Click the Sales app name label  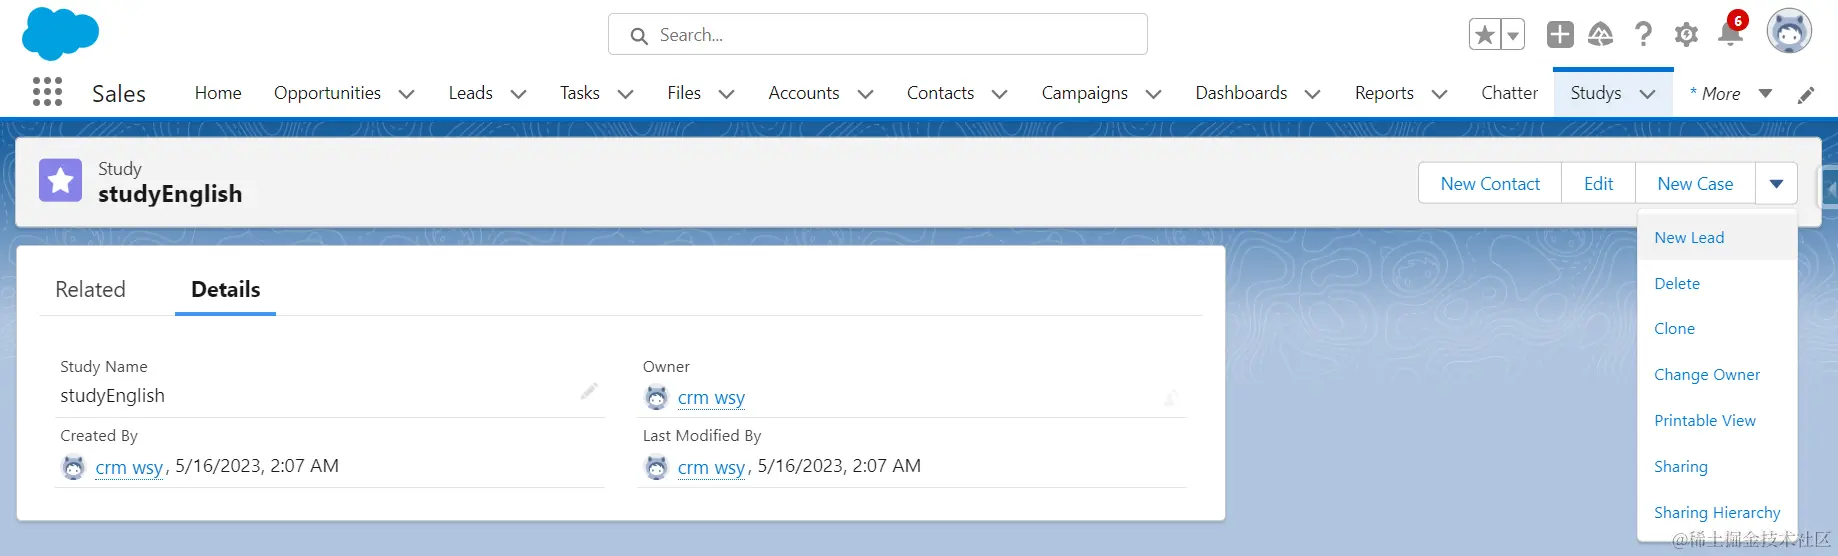point(119,94)
